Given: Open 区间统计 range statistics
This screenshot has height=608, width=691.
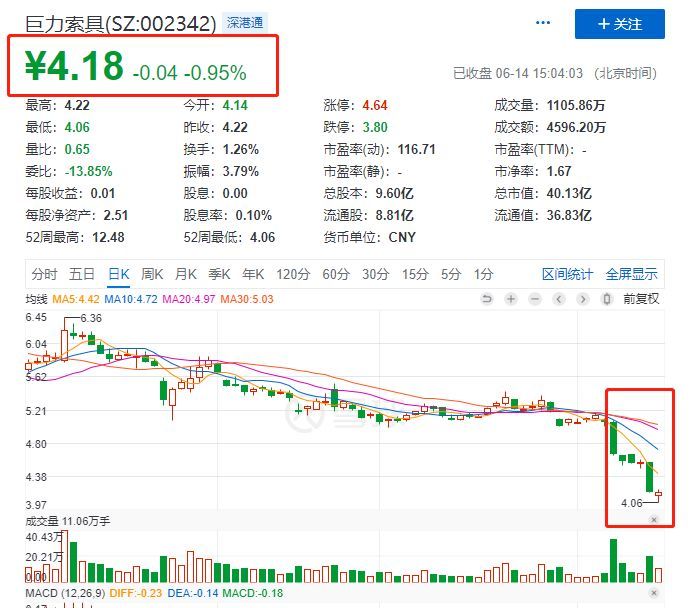Looking at the screenshot, I should coord(567,274).
